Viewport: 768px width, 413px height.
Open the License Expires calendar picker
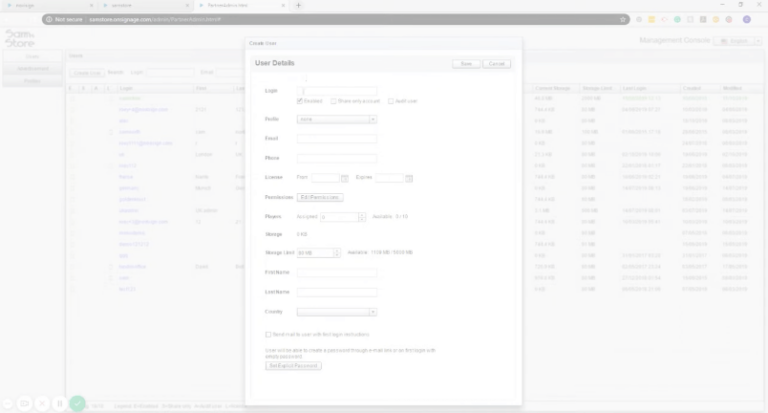[x=409, y=178]
